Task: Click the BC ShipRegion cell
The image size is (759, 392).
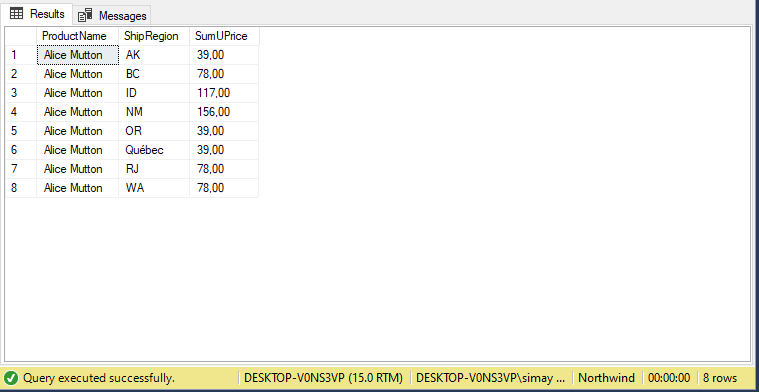Action: pyautogui.click(x=154, y=74)
